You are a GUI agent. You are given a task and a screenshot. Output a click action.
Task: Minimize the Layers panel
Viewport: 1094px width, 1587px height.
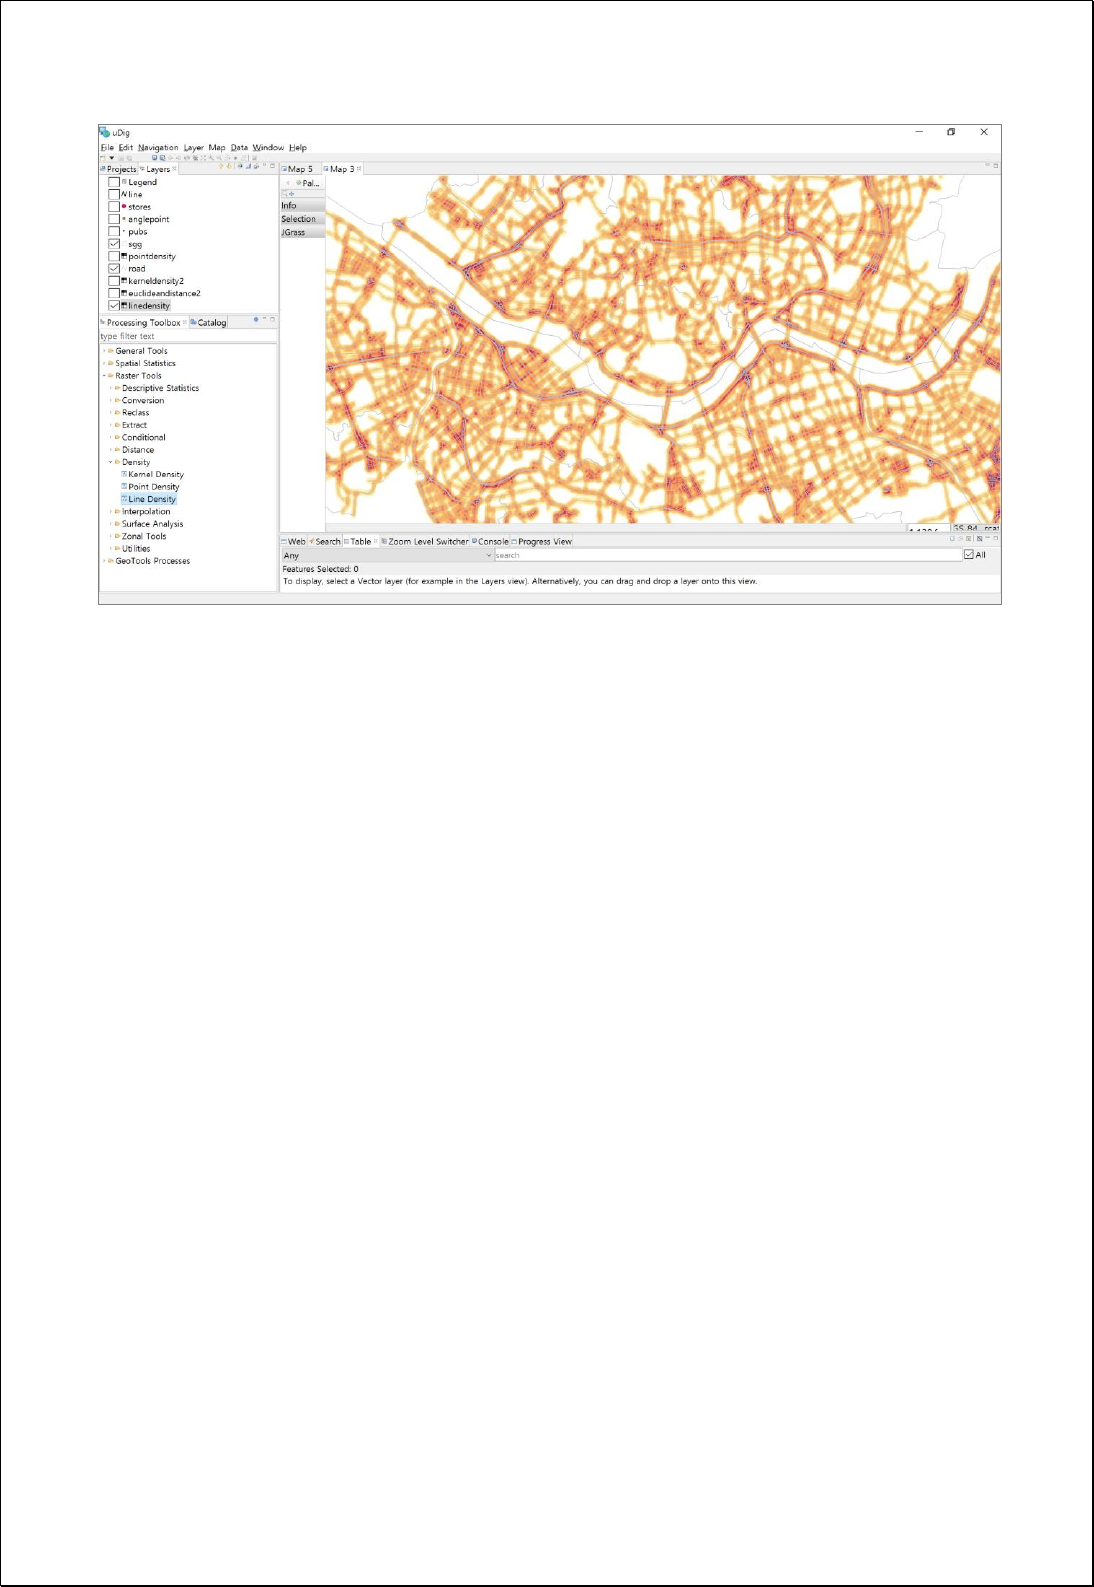tap(265, 166)
